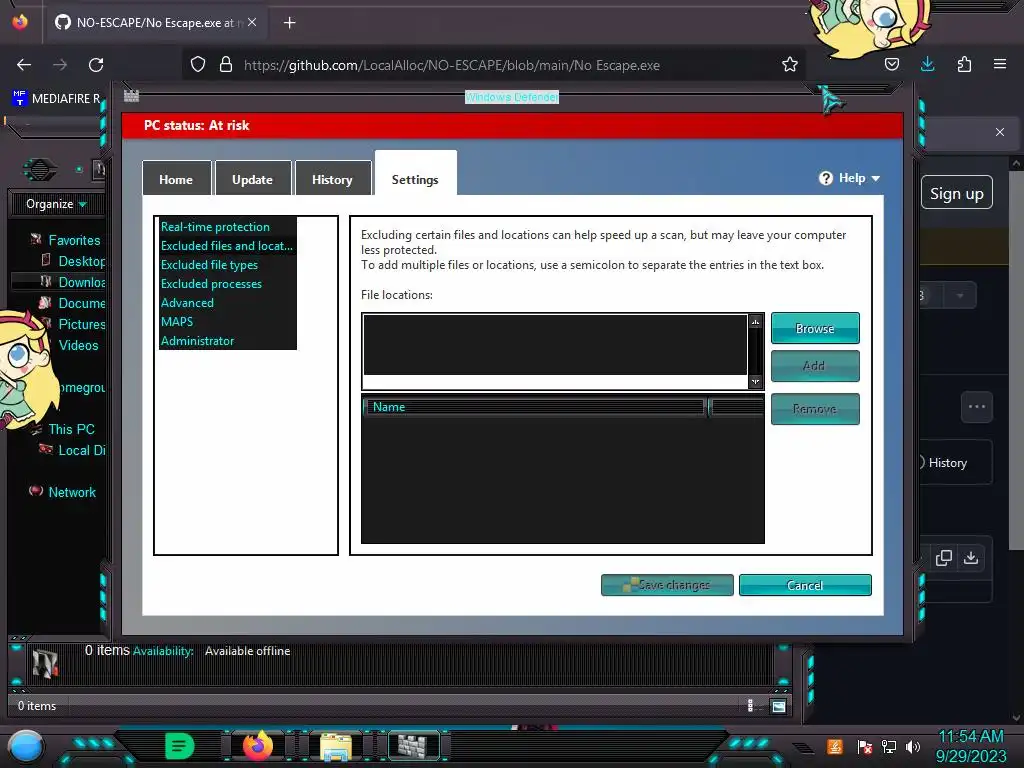Copy raw file icon on GitHub

(944, 558)
